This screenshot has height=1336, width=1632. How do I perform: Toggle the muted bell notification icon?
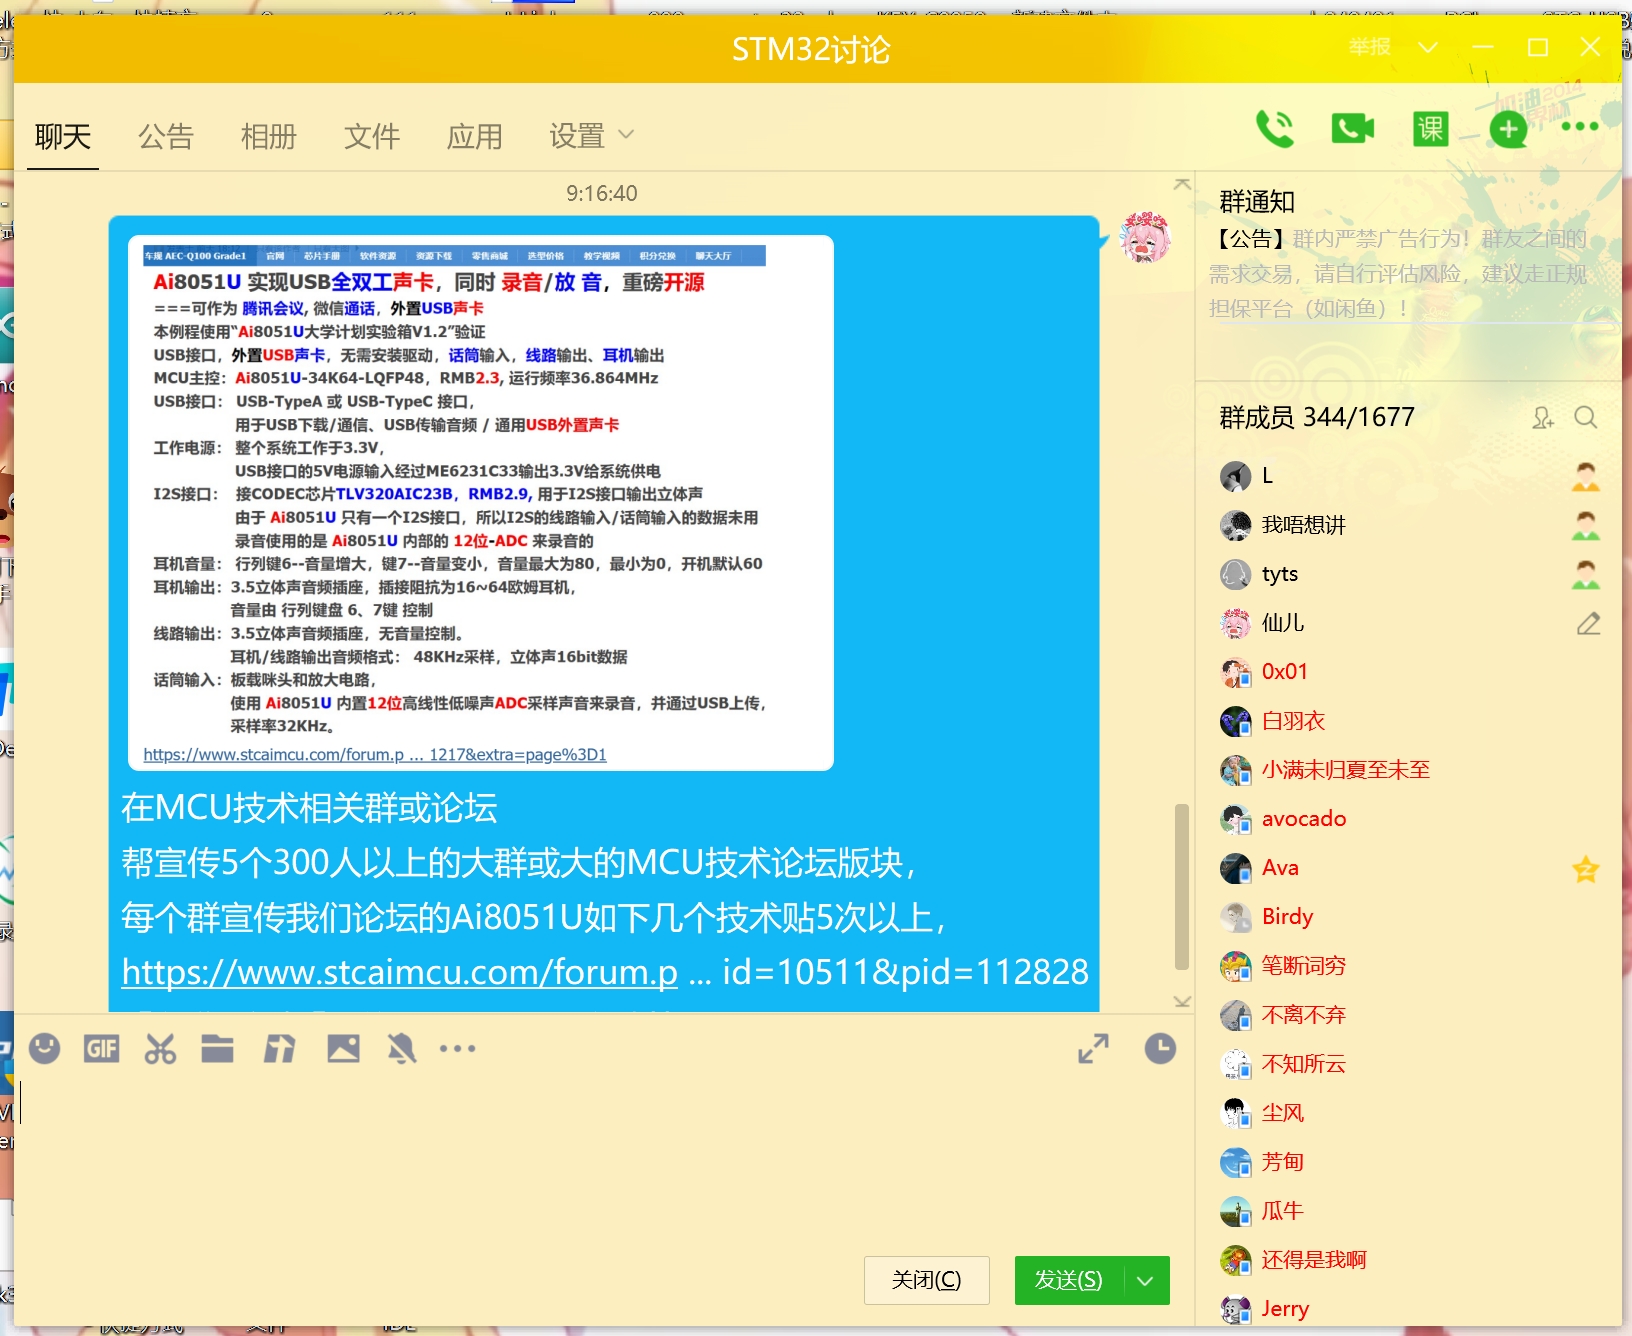pyautogui.click(x=401, y=1048)
